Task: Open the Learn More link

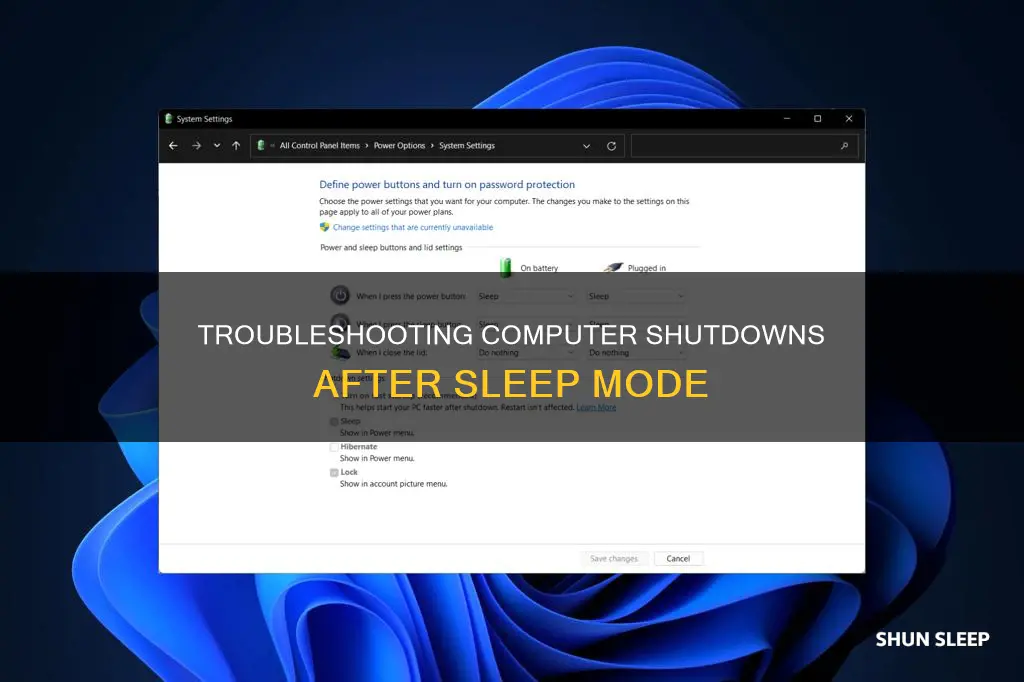Action: click(x=596, y=408)
